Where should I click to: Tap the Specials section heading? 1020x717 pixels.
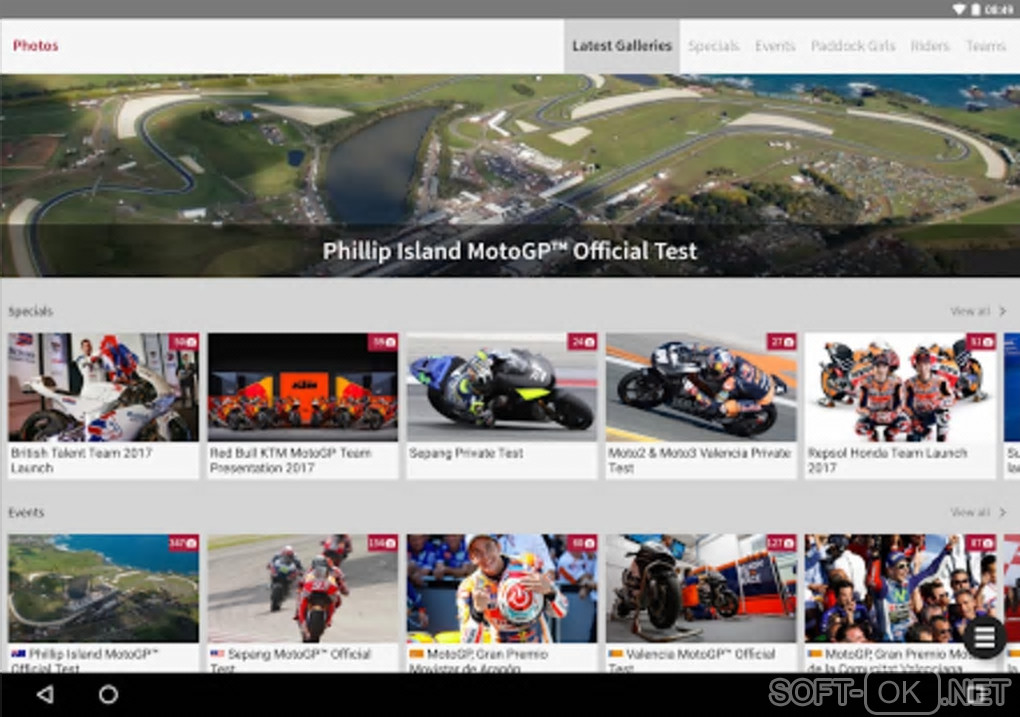click(x=31, y=312)
